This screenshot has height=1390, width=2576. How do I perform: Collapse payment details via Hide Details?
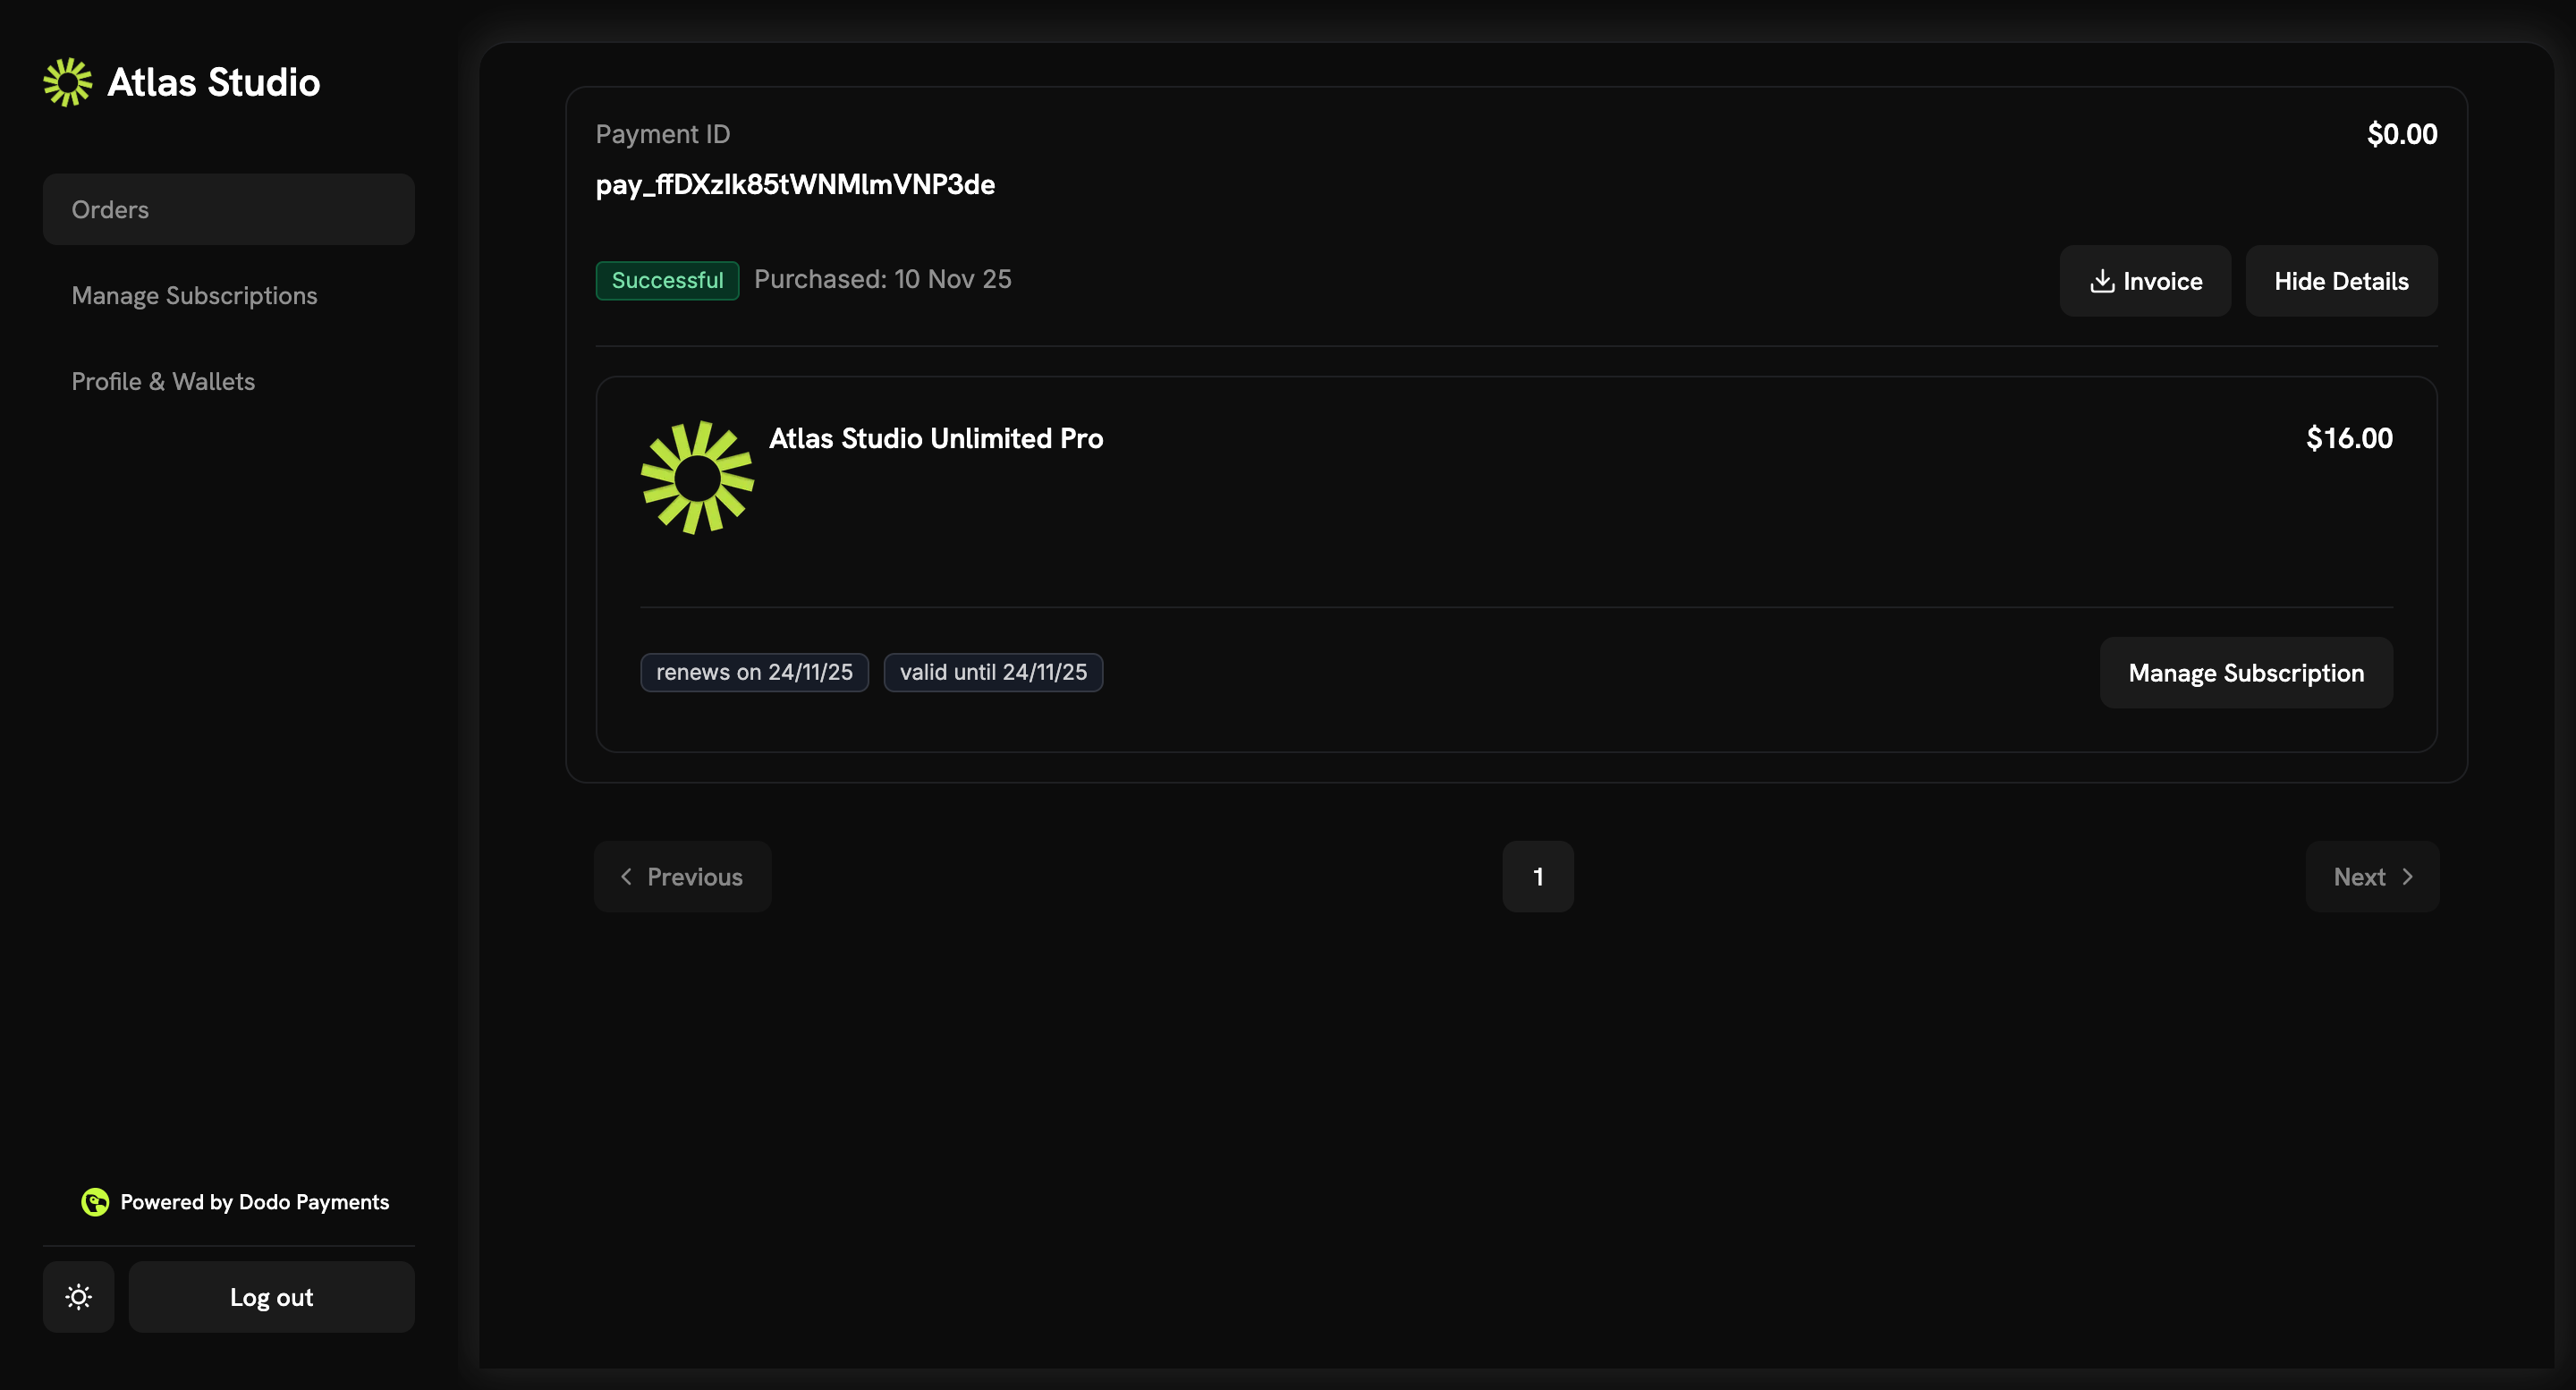pos(2341,281)
